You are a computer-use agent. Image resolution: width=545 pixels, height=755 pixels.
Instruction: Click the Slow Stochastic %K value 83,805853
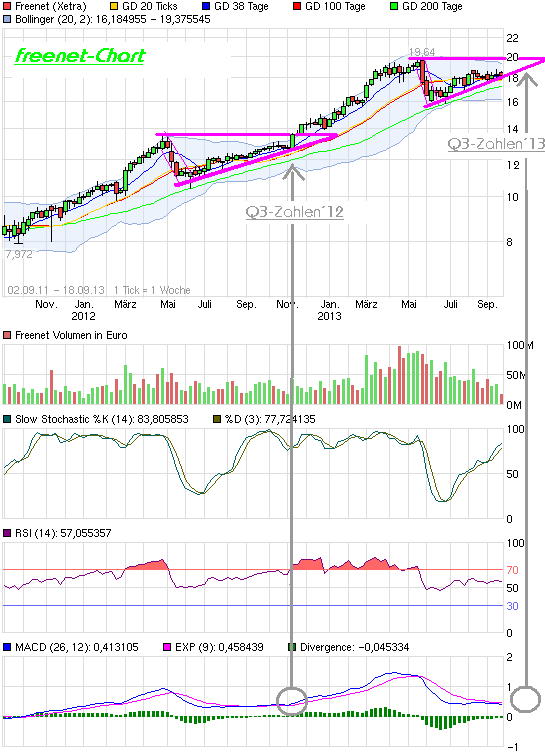click(163, 419)
